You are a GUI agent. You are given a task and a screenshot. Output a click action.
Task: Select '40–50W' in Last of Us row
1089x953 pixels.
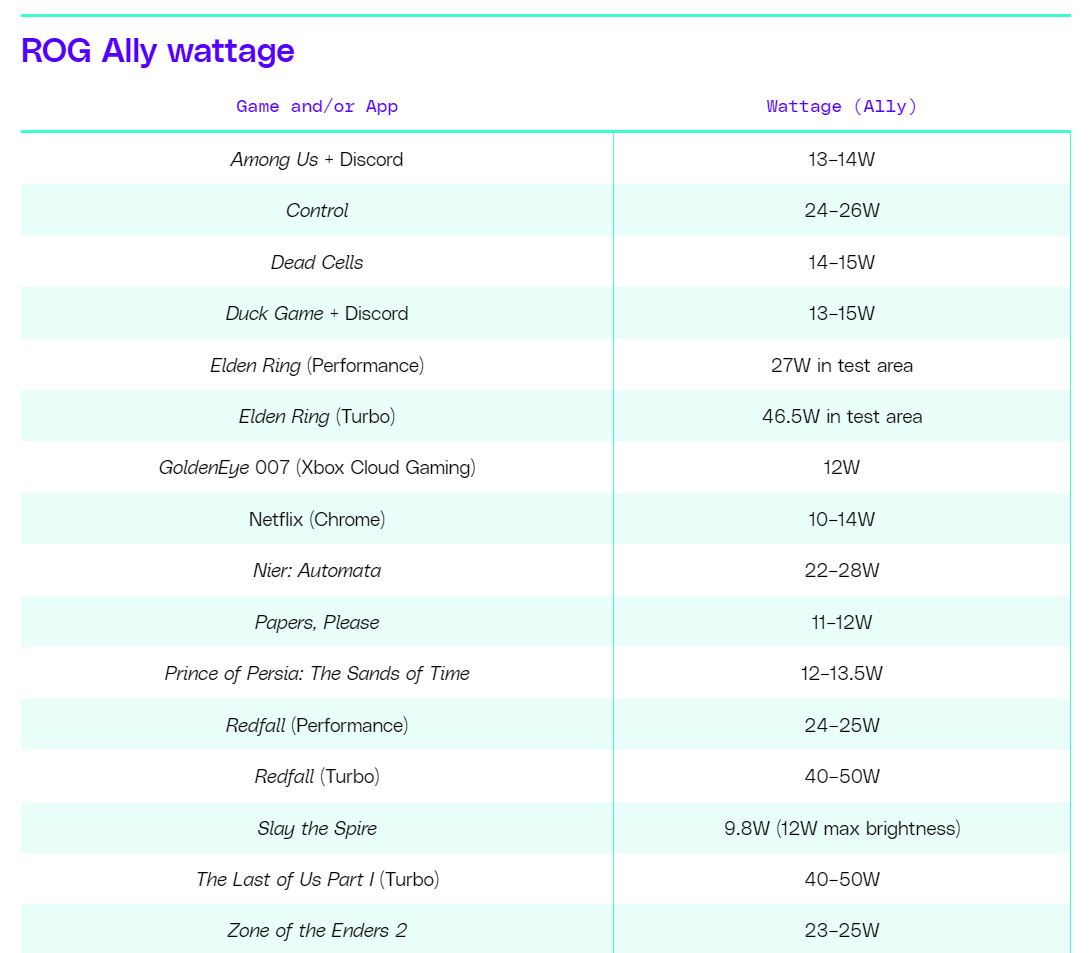842,879
